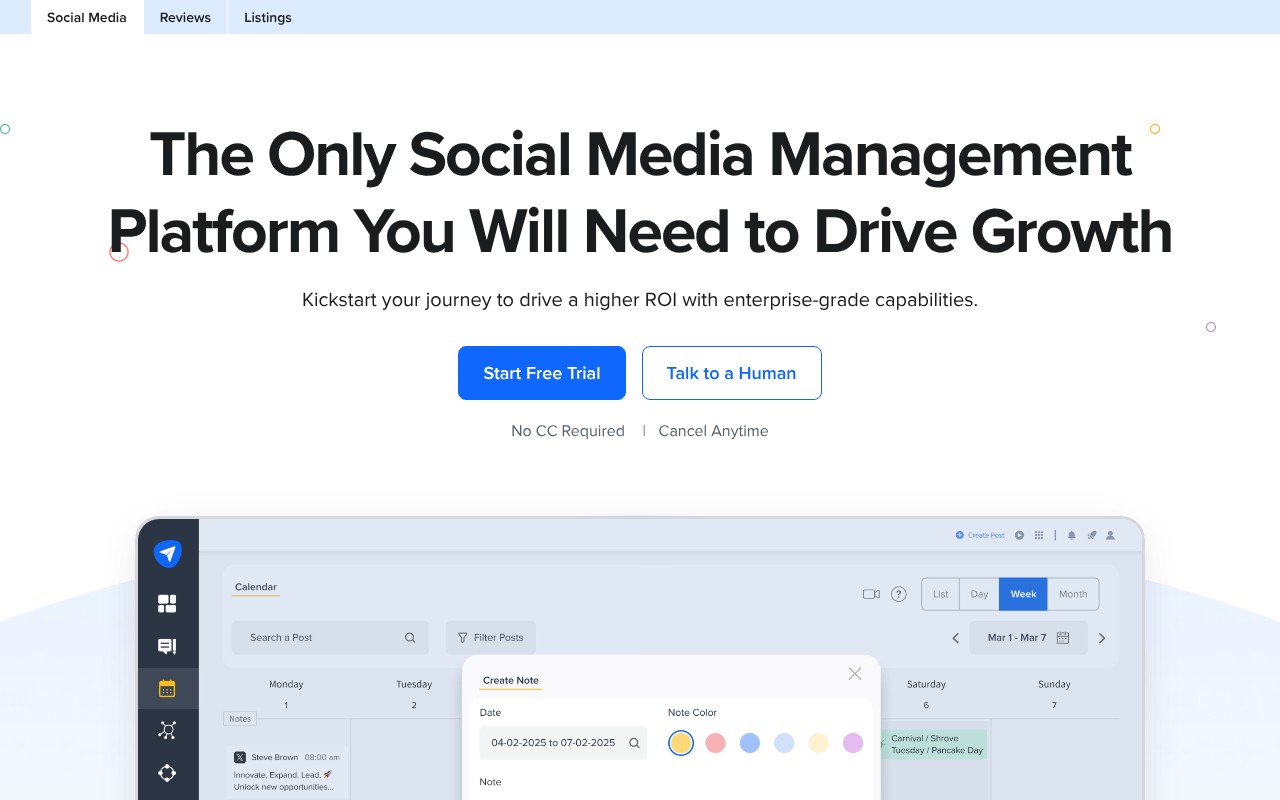Select the purple note color swatch
This screenshot has height=800, width=1280.
click(x=853, y=743)
